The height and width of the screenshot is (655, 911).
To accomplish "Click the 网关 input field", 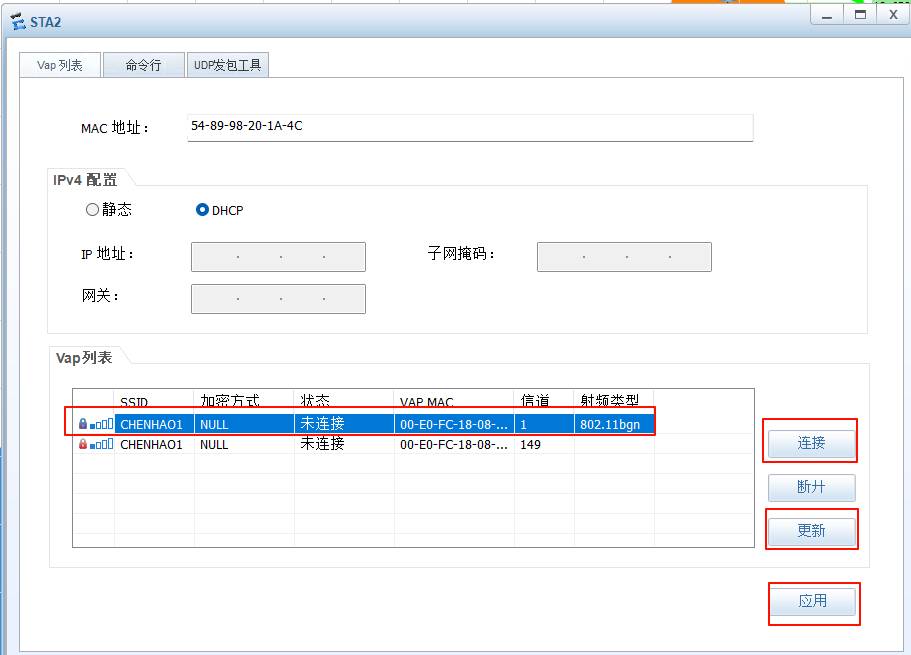I will [x=278, y=299].
